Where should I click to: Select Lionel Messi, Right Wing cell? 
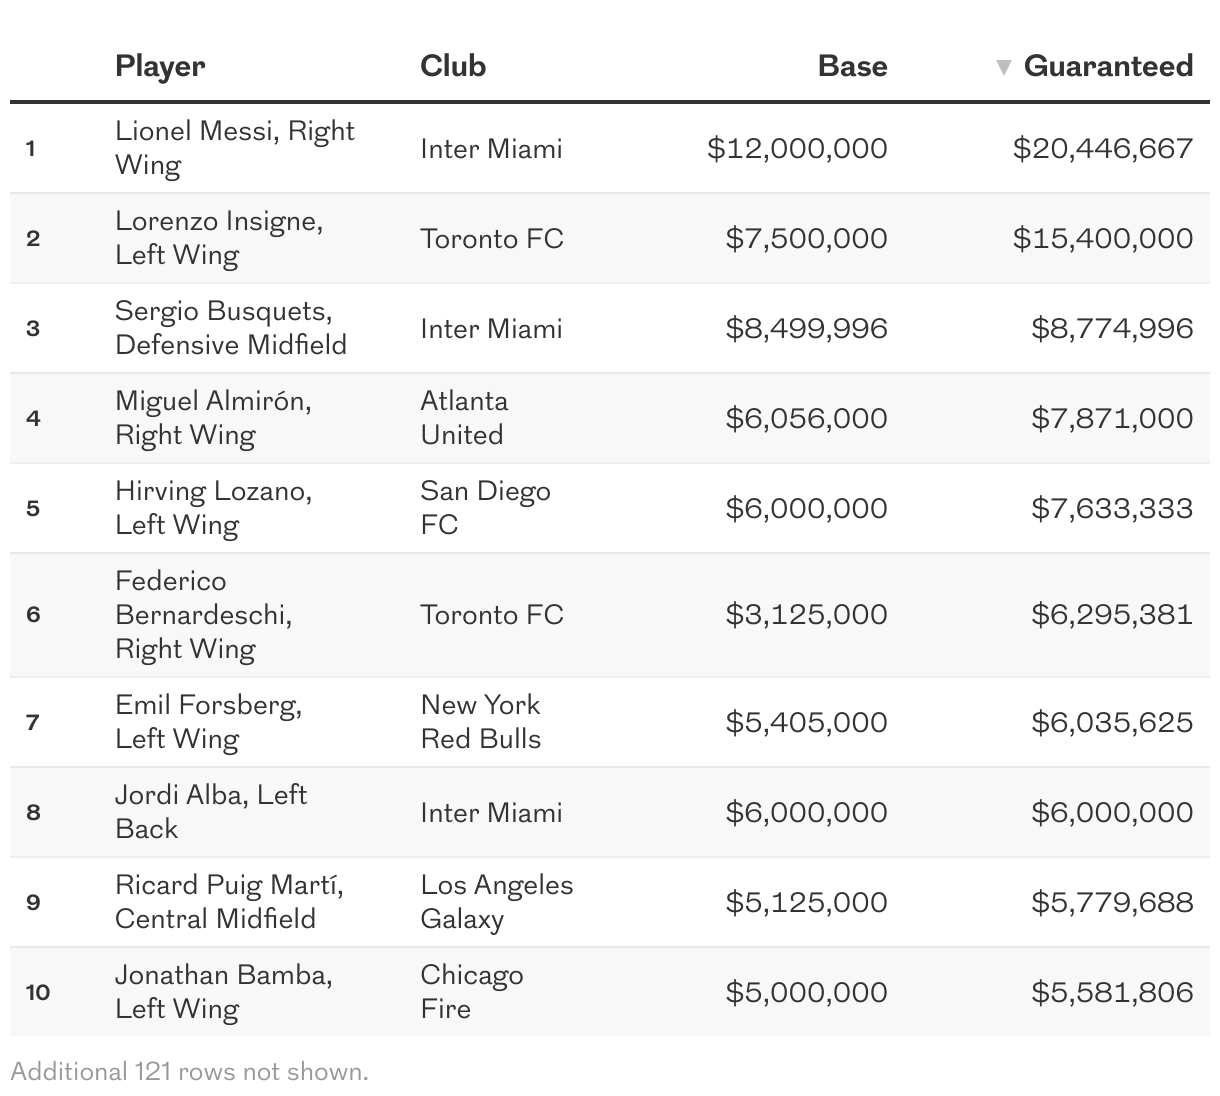235,148
